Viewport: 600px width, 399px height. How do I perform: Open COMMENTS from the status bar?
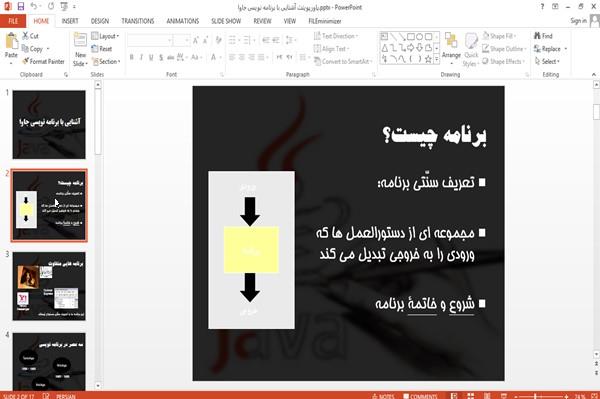click(420, 396)
